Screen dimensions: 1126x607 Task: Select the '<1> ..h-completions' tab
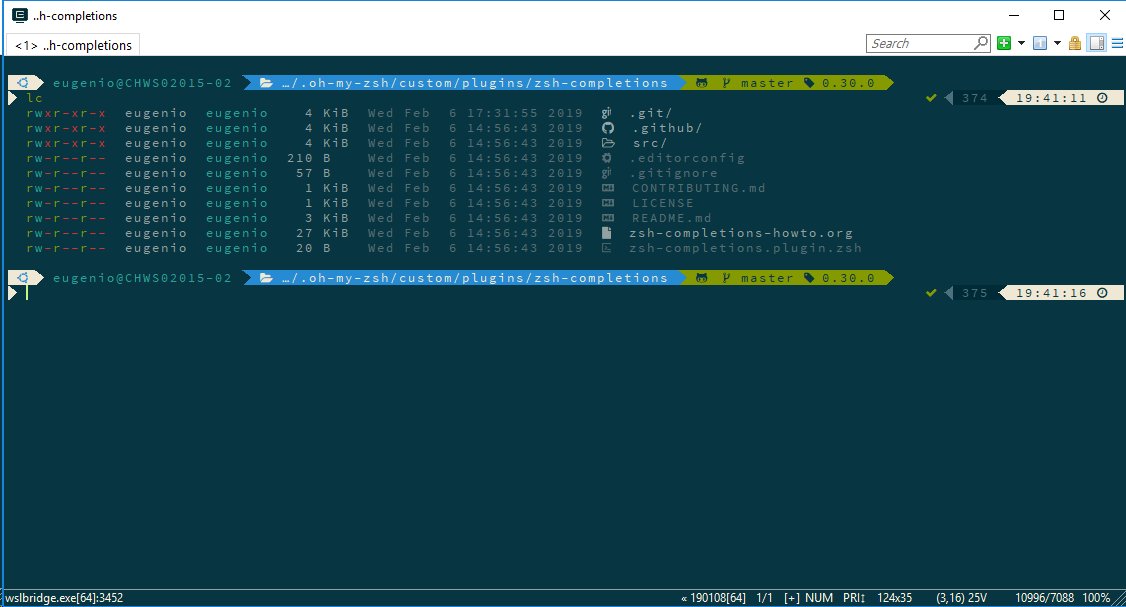[73, 45]
